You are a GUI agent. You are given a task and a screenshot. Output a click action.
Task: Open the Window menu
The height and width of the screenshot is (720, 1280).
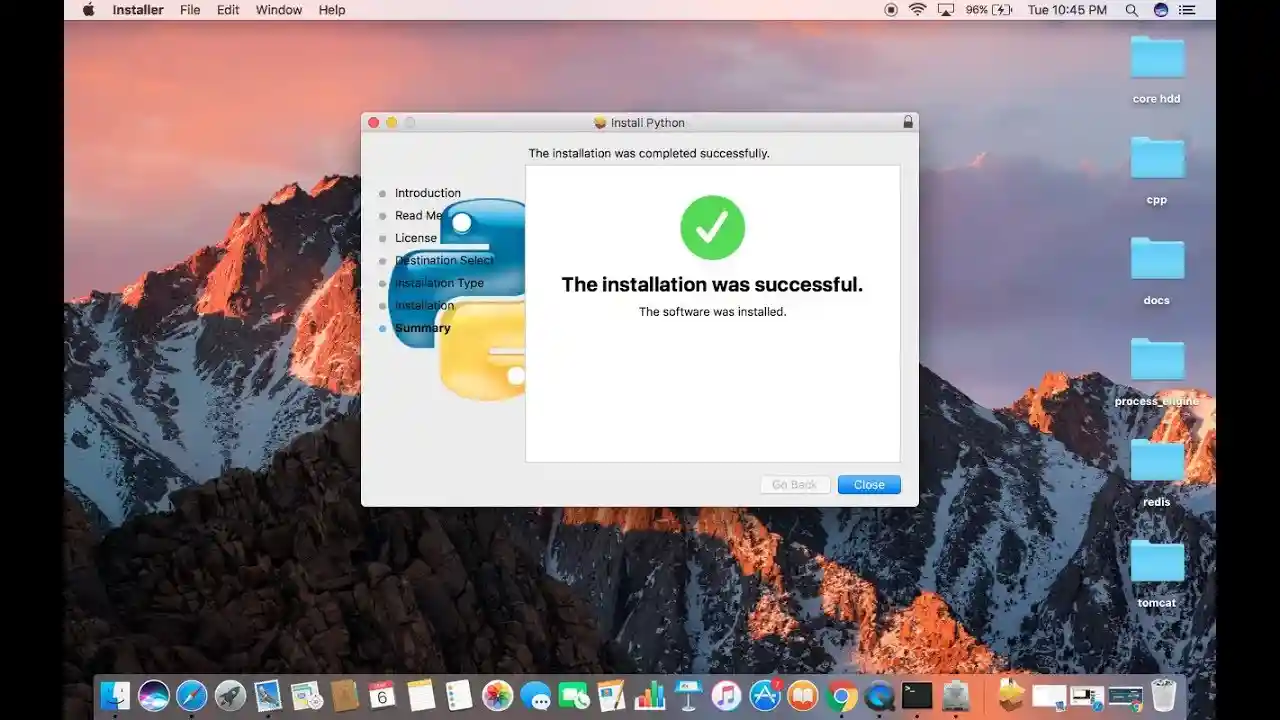[279, 10]
